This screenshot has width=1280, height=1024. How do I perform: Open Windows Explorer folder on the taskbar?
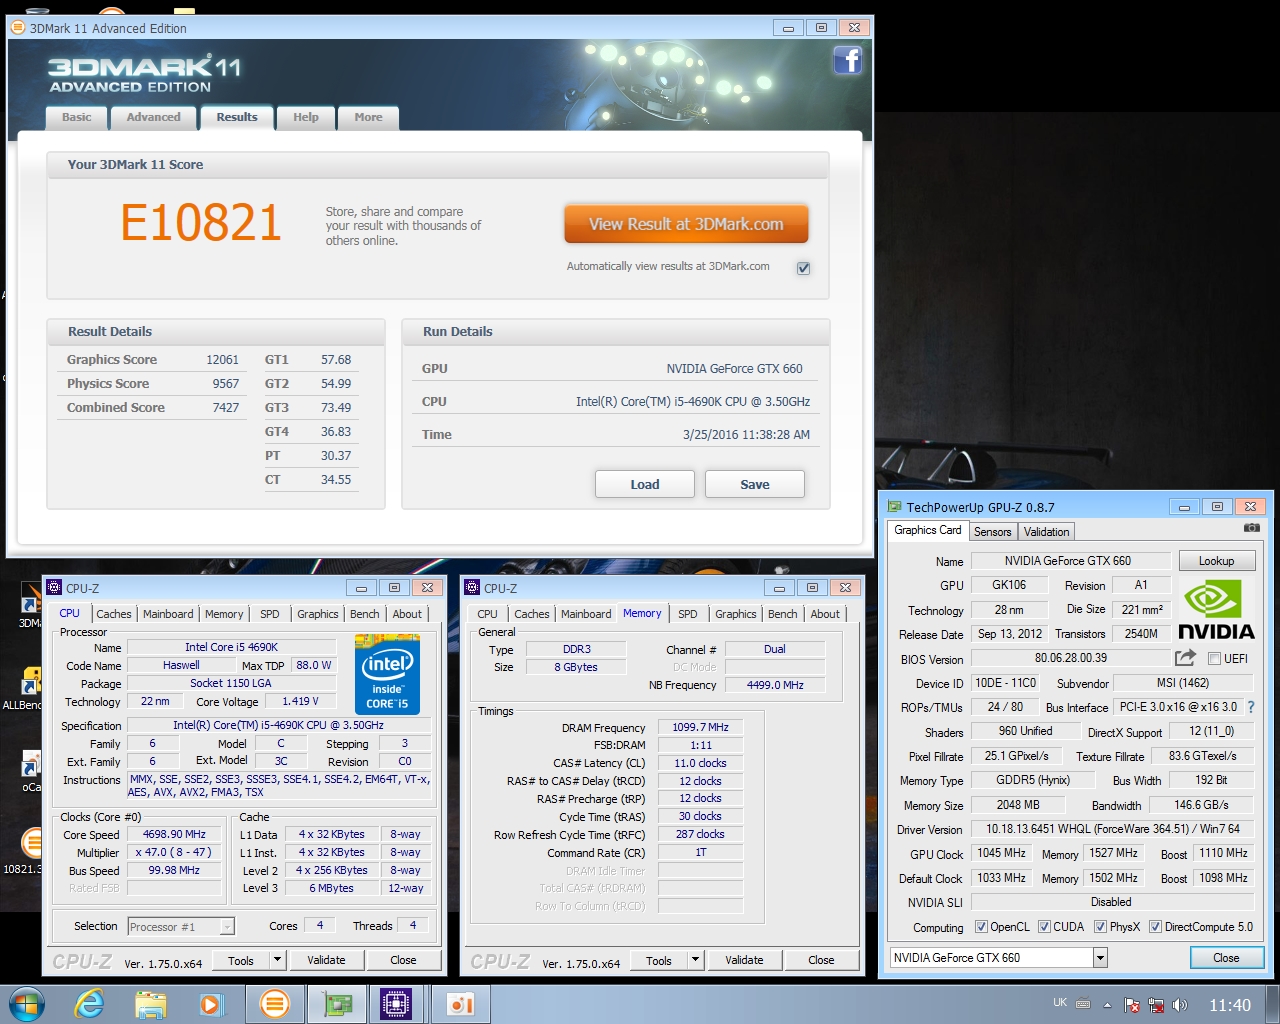pyautogui.click(x=151, y=1004)
